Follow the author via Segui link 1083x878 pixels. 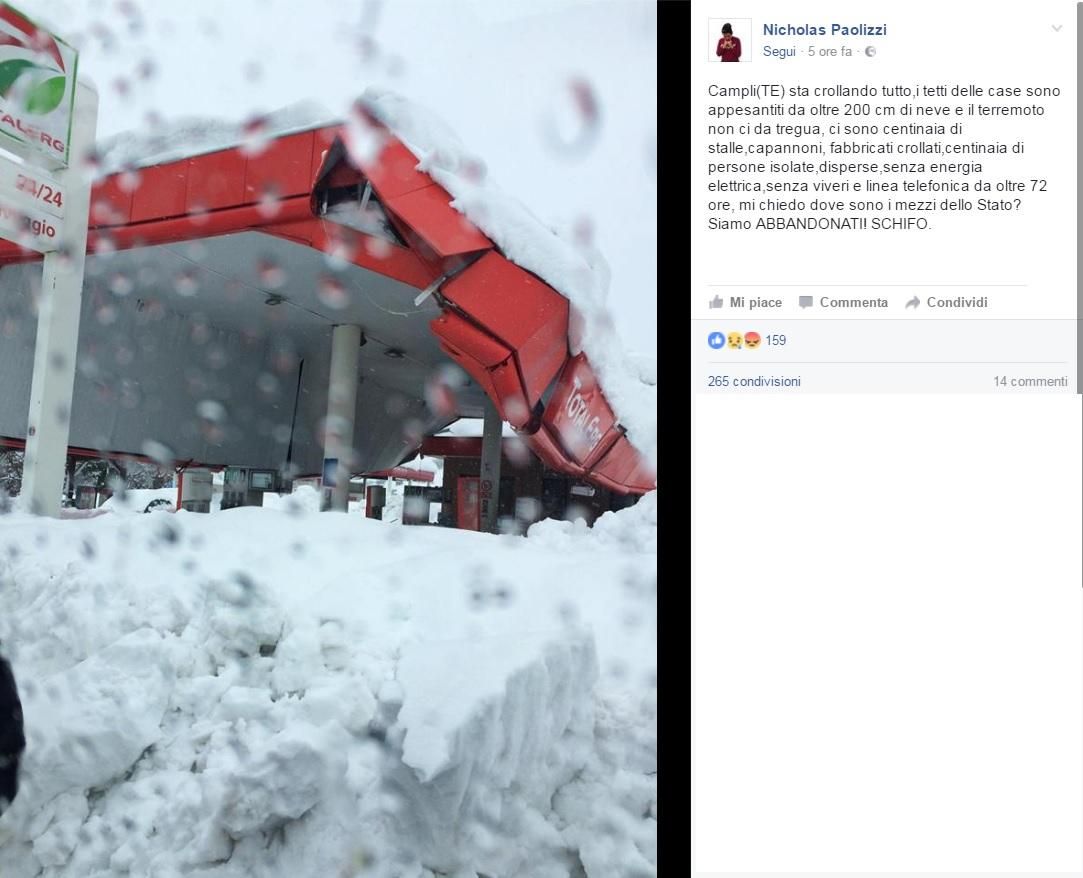(779, 52)
